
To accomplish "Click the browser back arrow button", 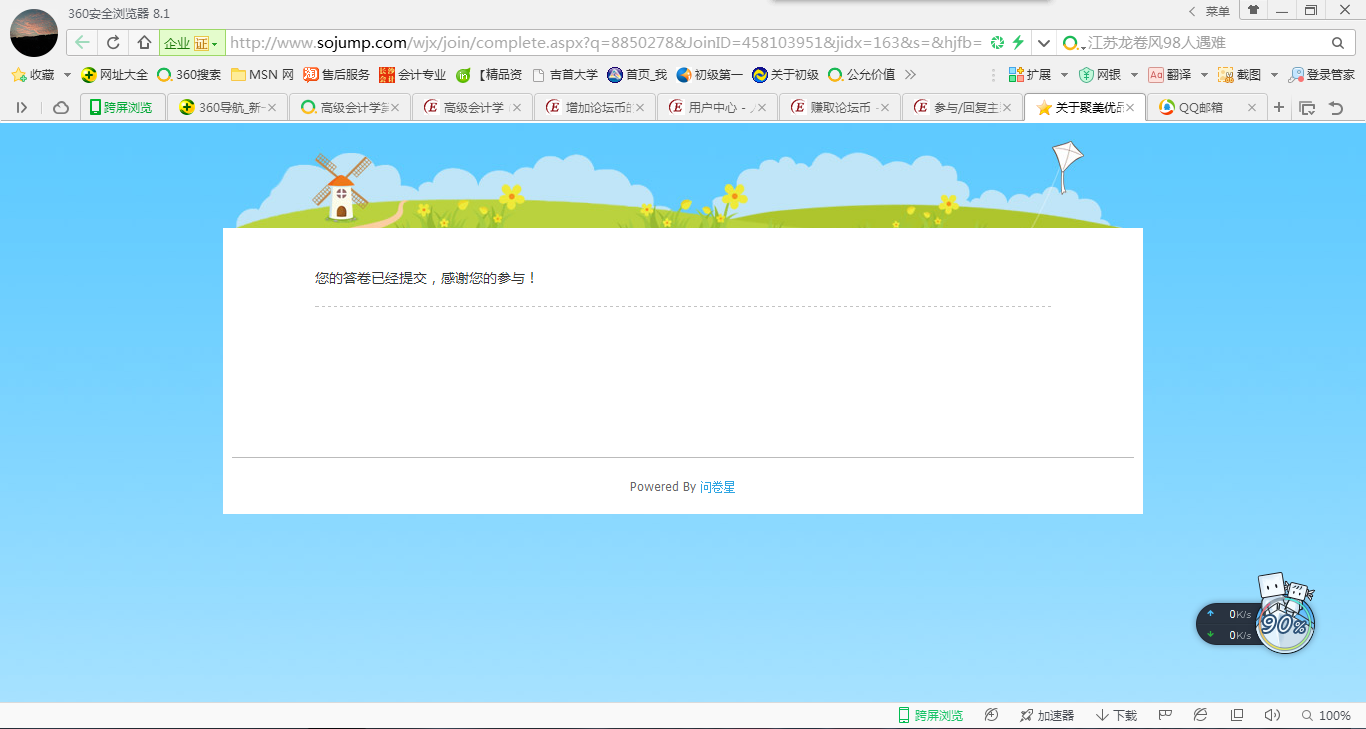I will [x=82, y=43].
